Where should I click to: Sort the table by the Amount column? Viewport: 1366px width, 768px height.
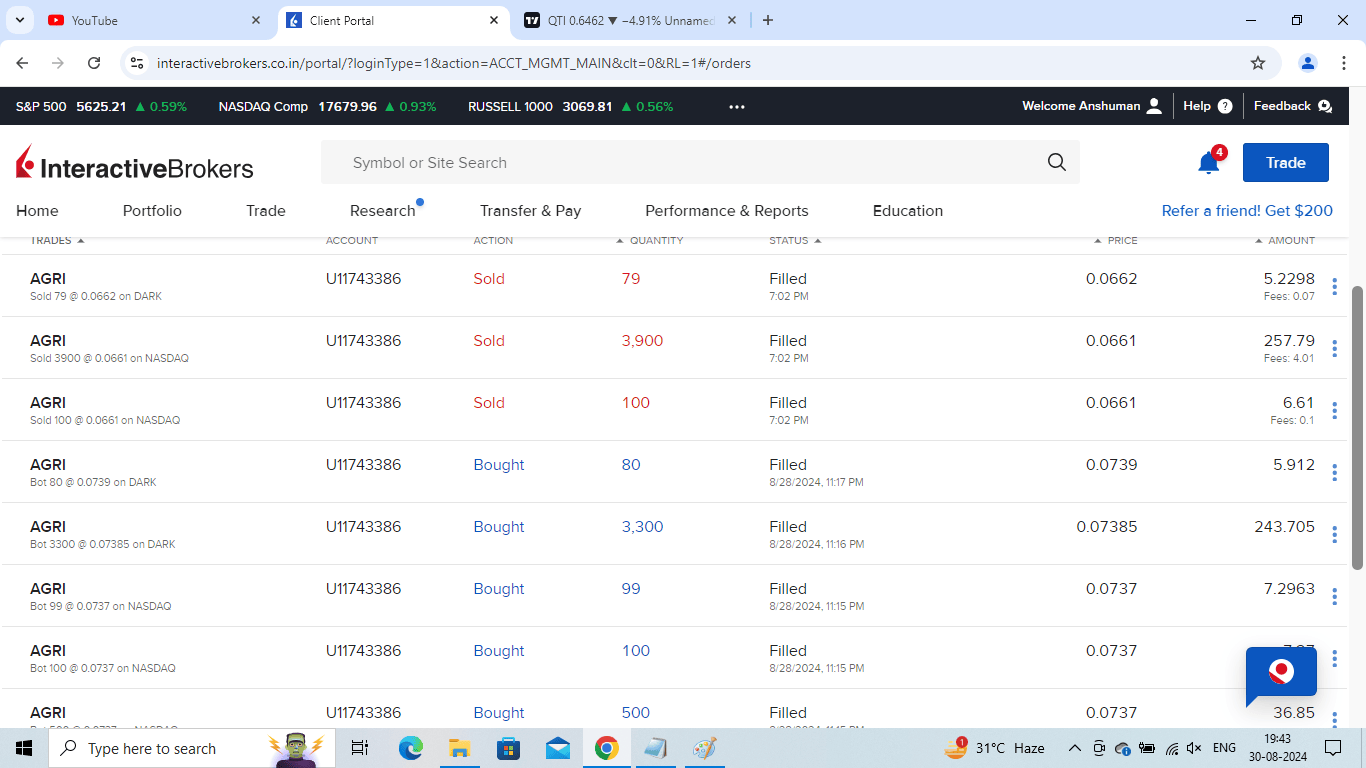coord(1286,240)
